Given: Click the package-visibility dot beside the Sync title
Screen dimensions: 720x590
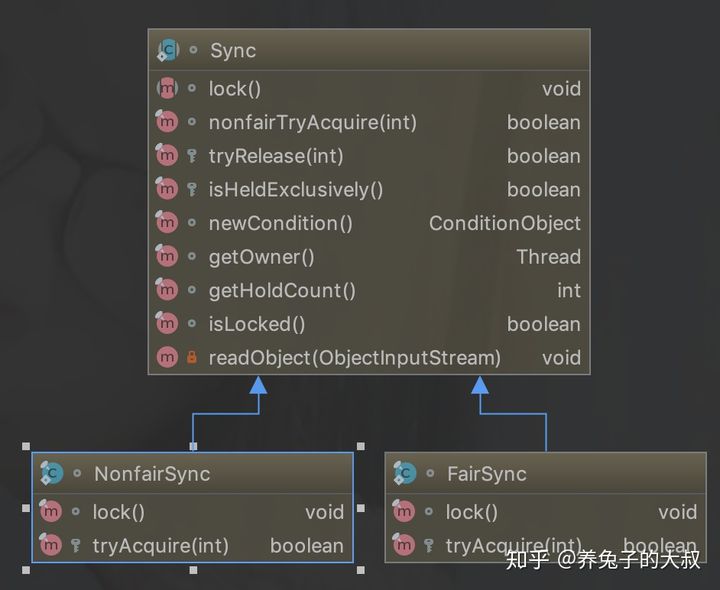Looking at the screenshot, I should coord(193,50).
